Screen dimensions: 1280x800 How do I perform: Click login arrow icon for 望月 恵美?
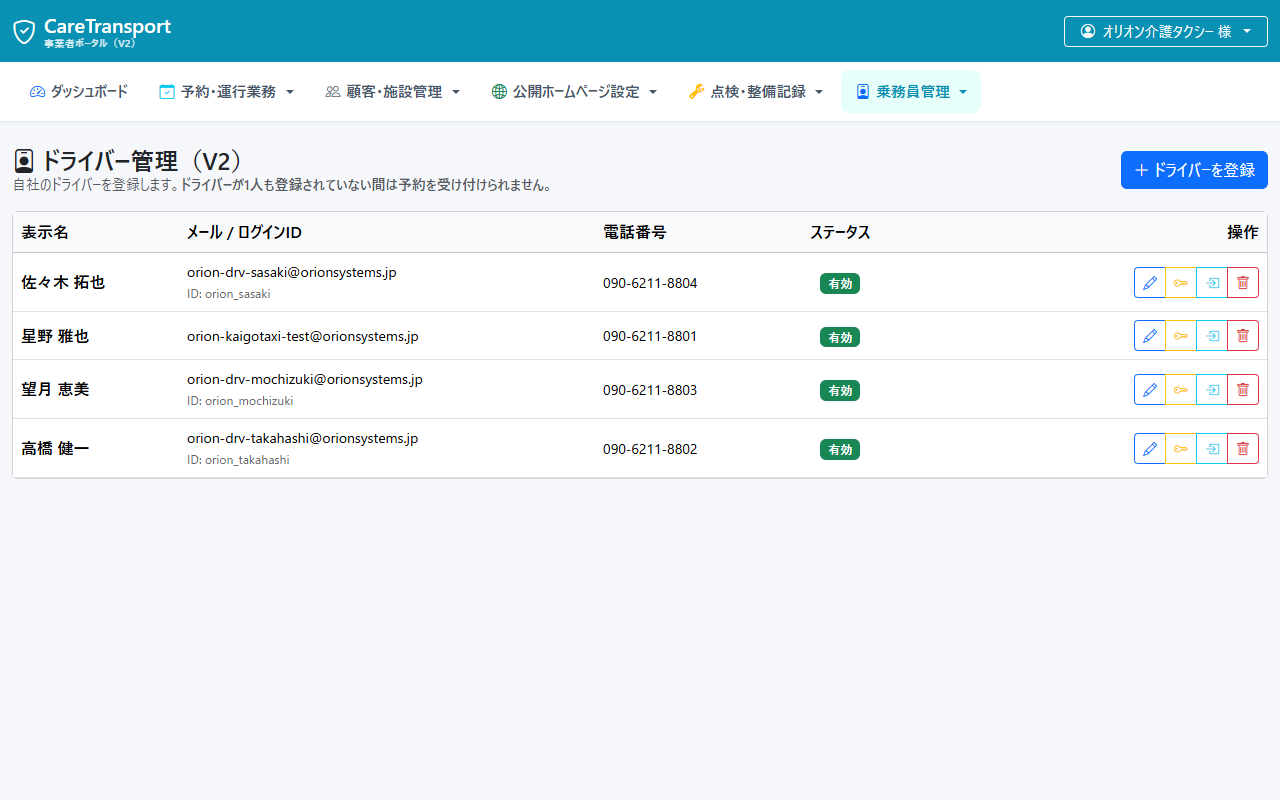1212,389
